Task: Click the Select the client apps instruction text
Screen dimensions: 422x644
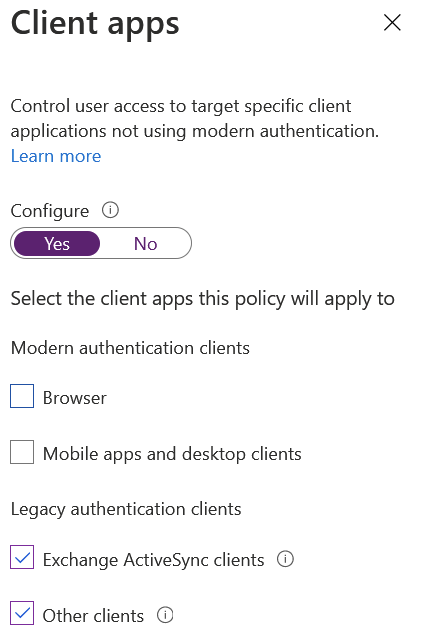Action: (x=203, y=299)
